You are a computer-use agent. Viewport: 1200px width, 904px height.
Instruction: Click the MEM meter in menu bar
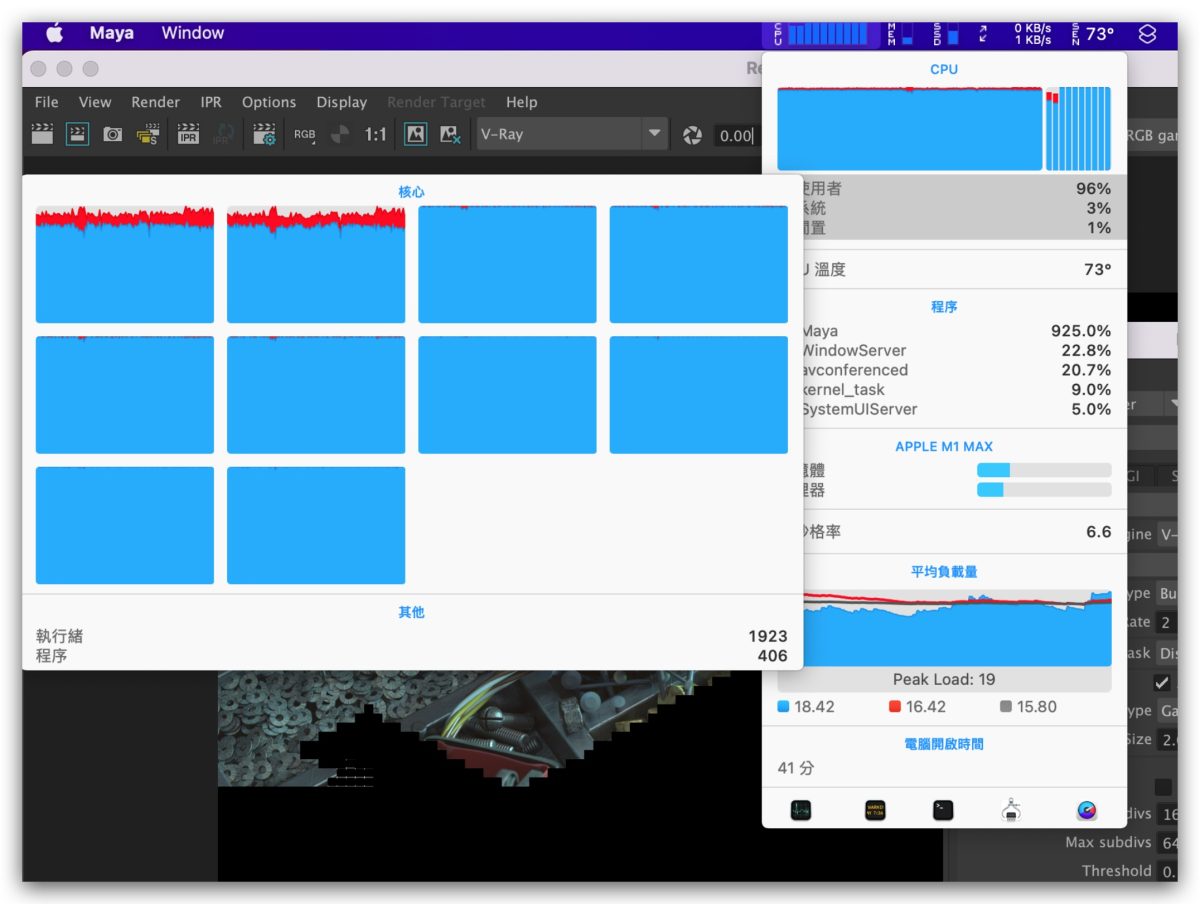tap(901, 35)
